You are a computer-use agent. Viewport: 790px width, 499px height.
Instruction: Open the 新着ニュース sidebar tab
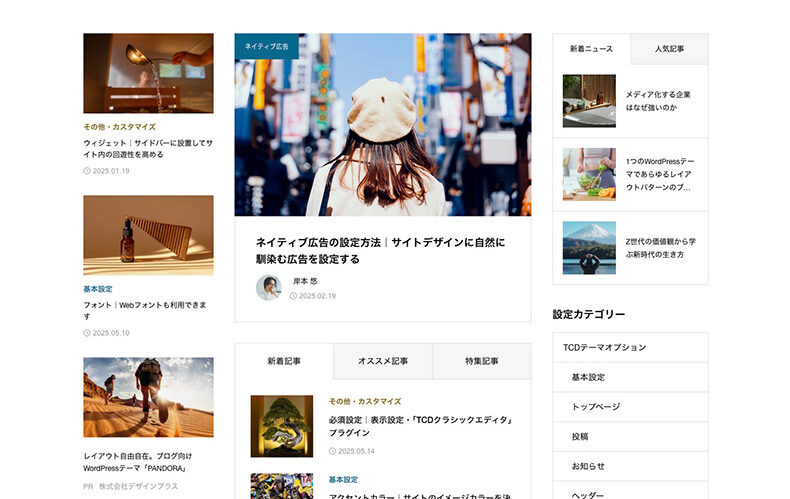coord(591,49)
